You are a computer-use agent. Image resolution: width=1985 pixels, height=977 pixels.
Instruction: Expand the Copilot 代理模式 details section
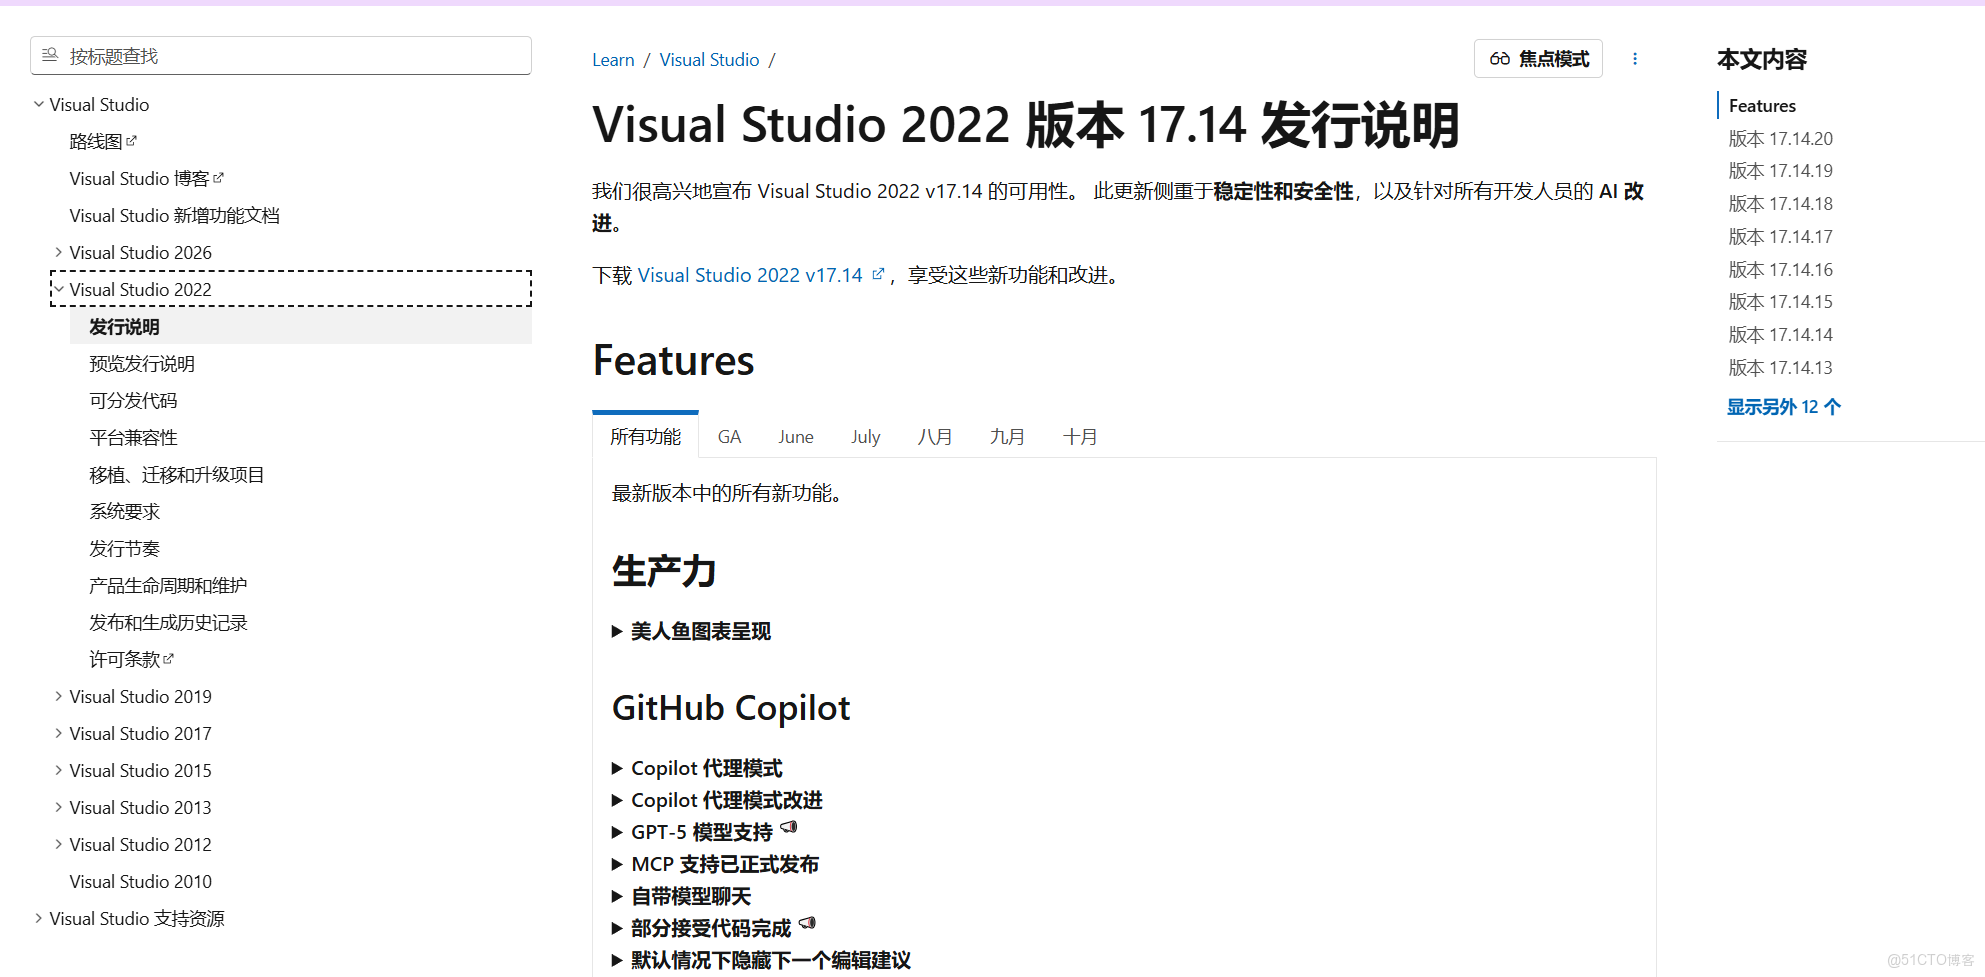(697, 768)
